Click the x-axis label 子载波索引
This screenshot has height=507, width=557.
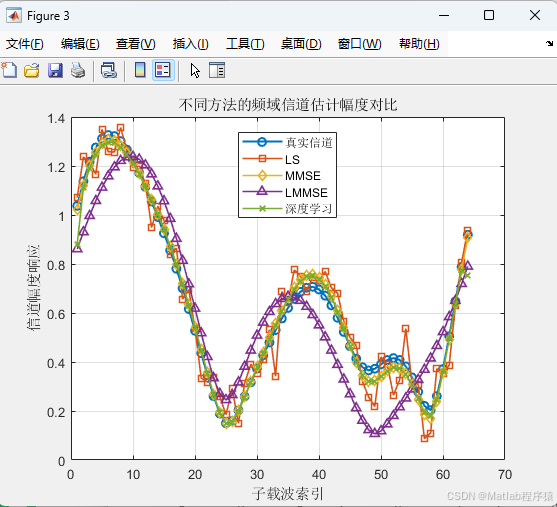coord(288,493)
